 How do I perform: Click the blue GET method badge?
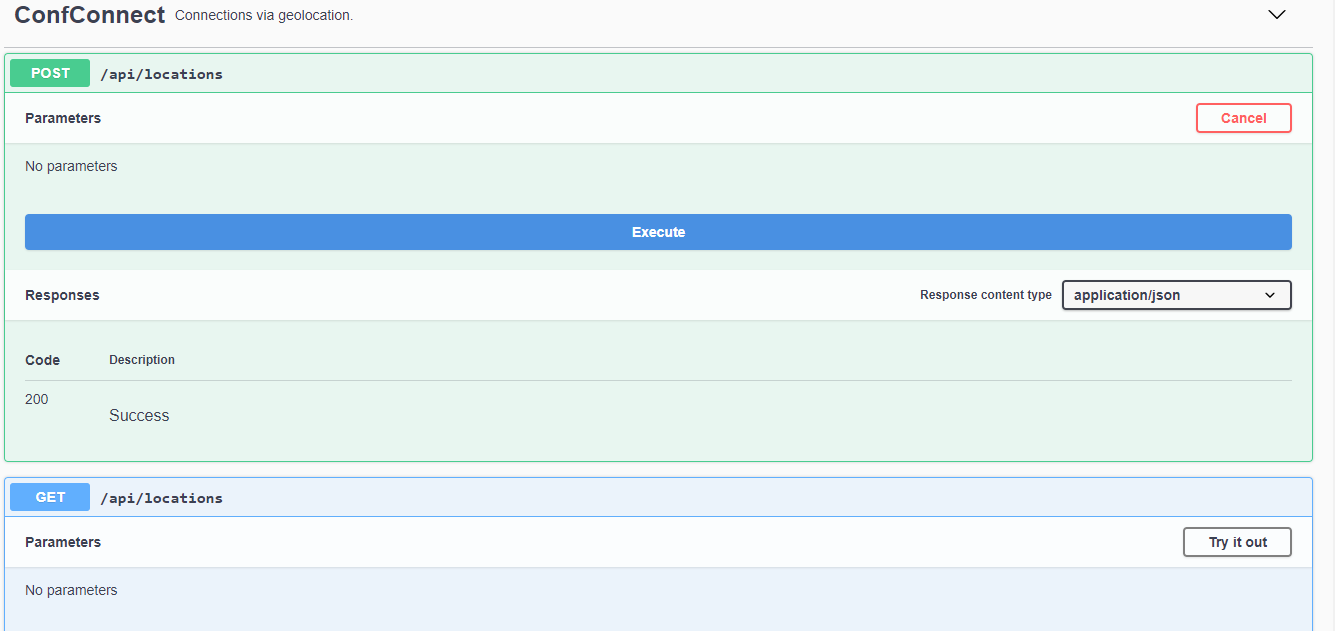50,497
